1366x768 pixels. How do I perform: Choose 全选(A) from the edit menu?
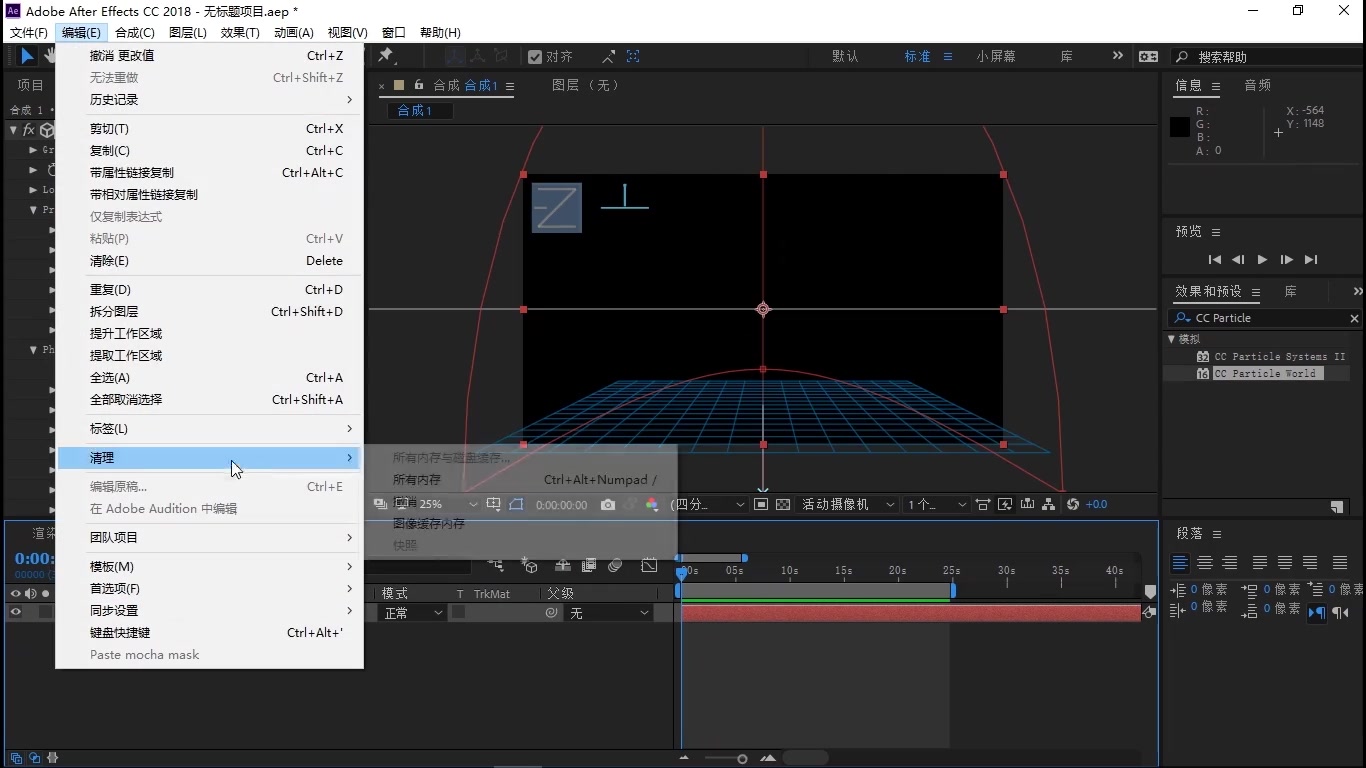coord(209,378)
